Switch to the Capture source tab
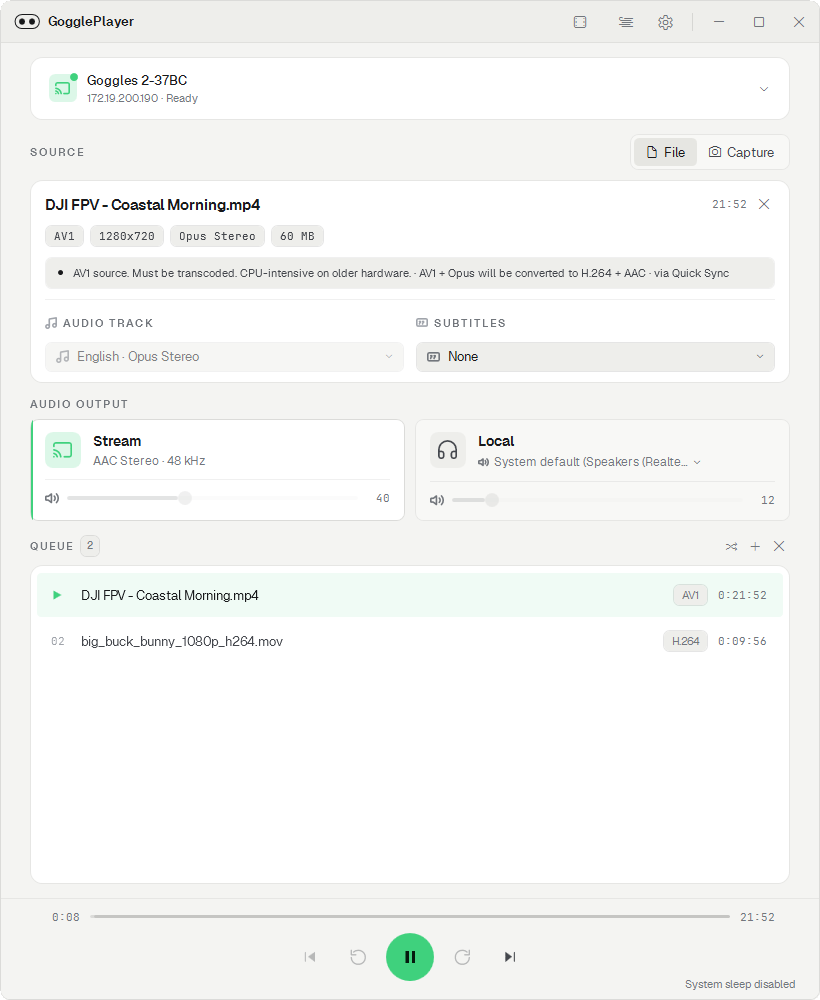 click(741, 152)
